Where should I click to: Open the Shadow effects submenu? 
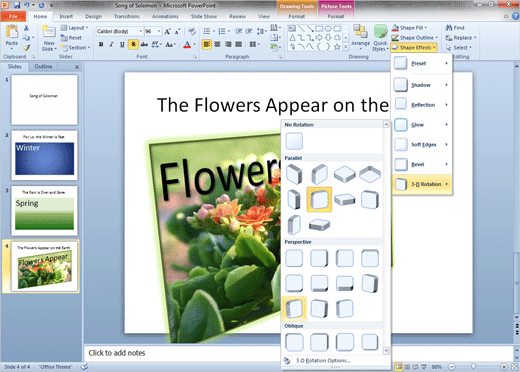click(x=422, y=85)
